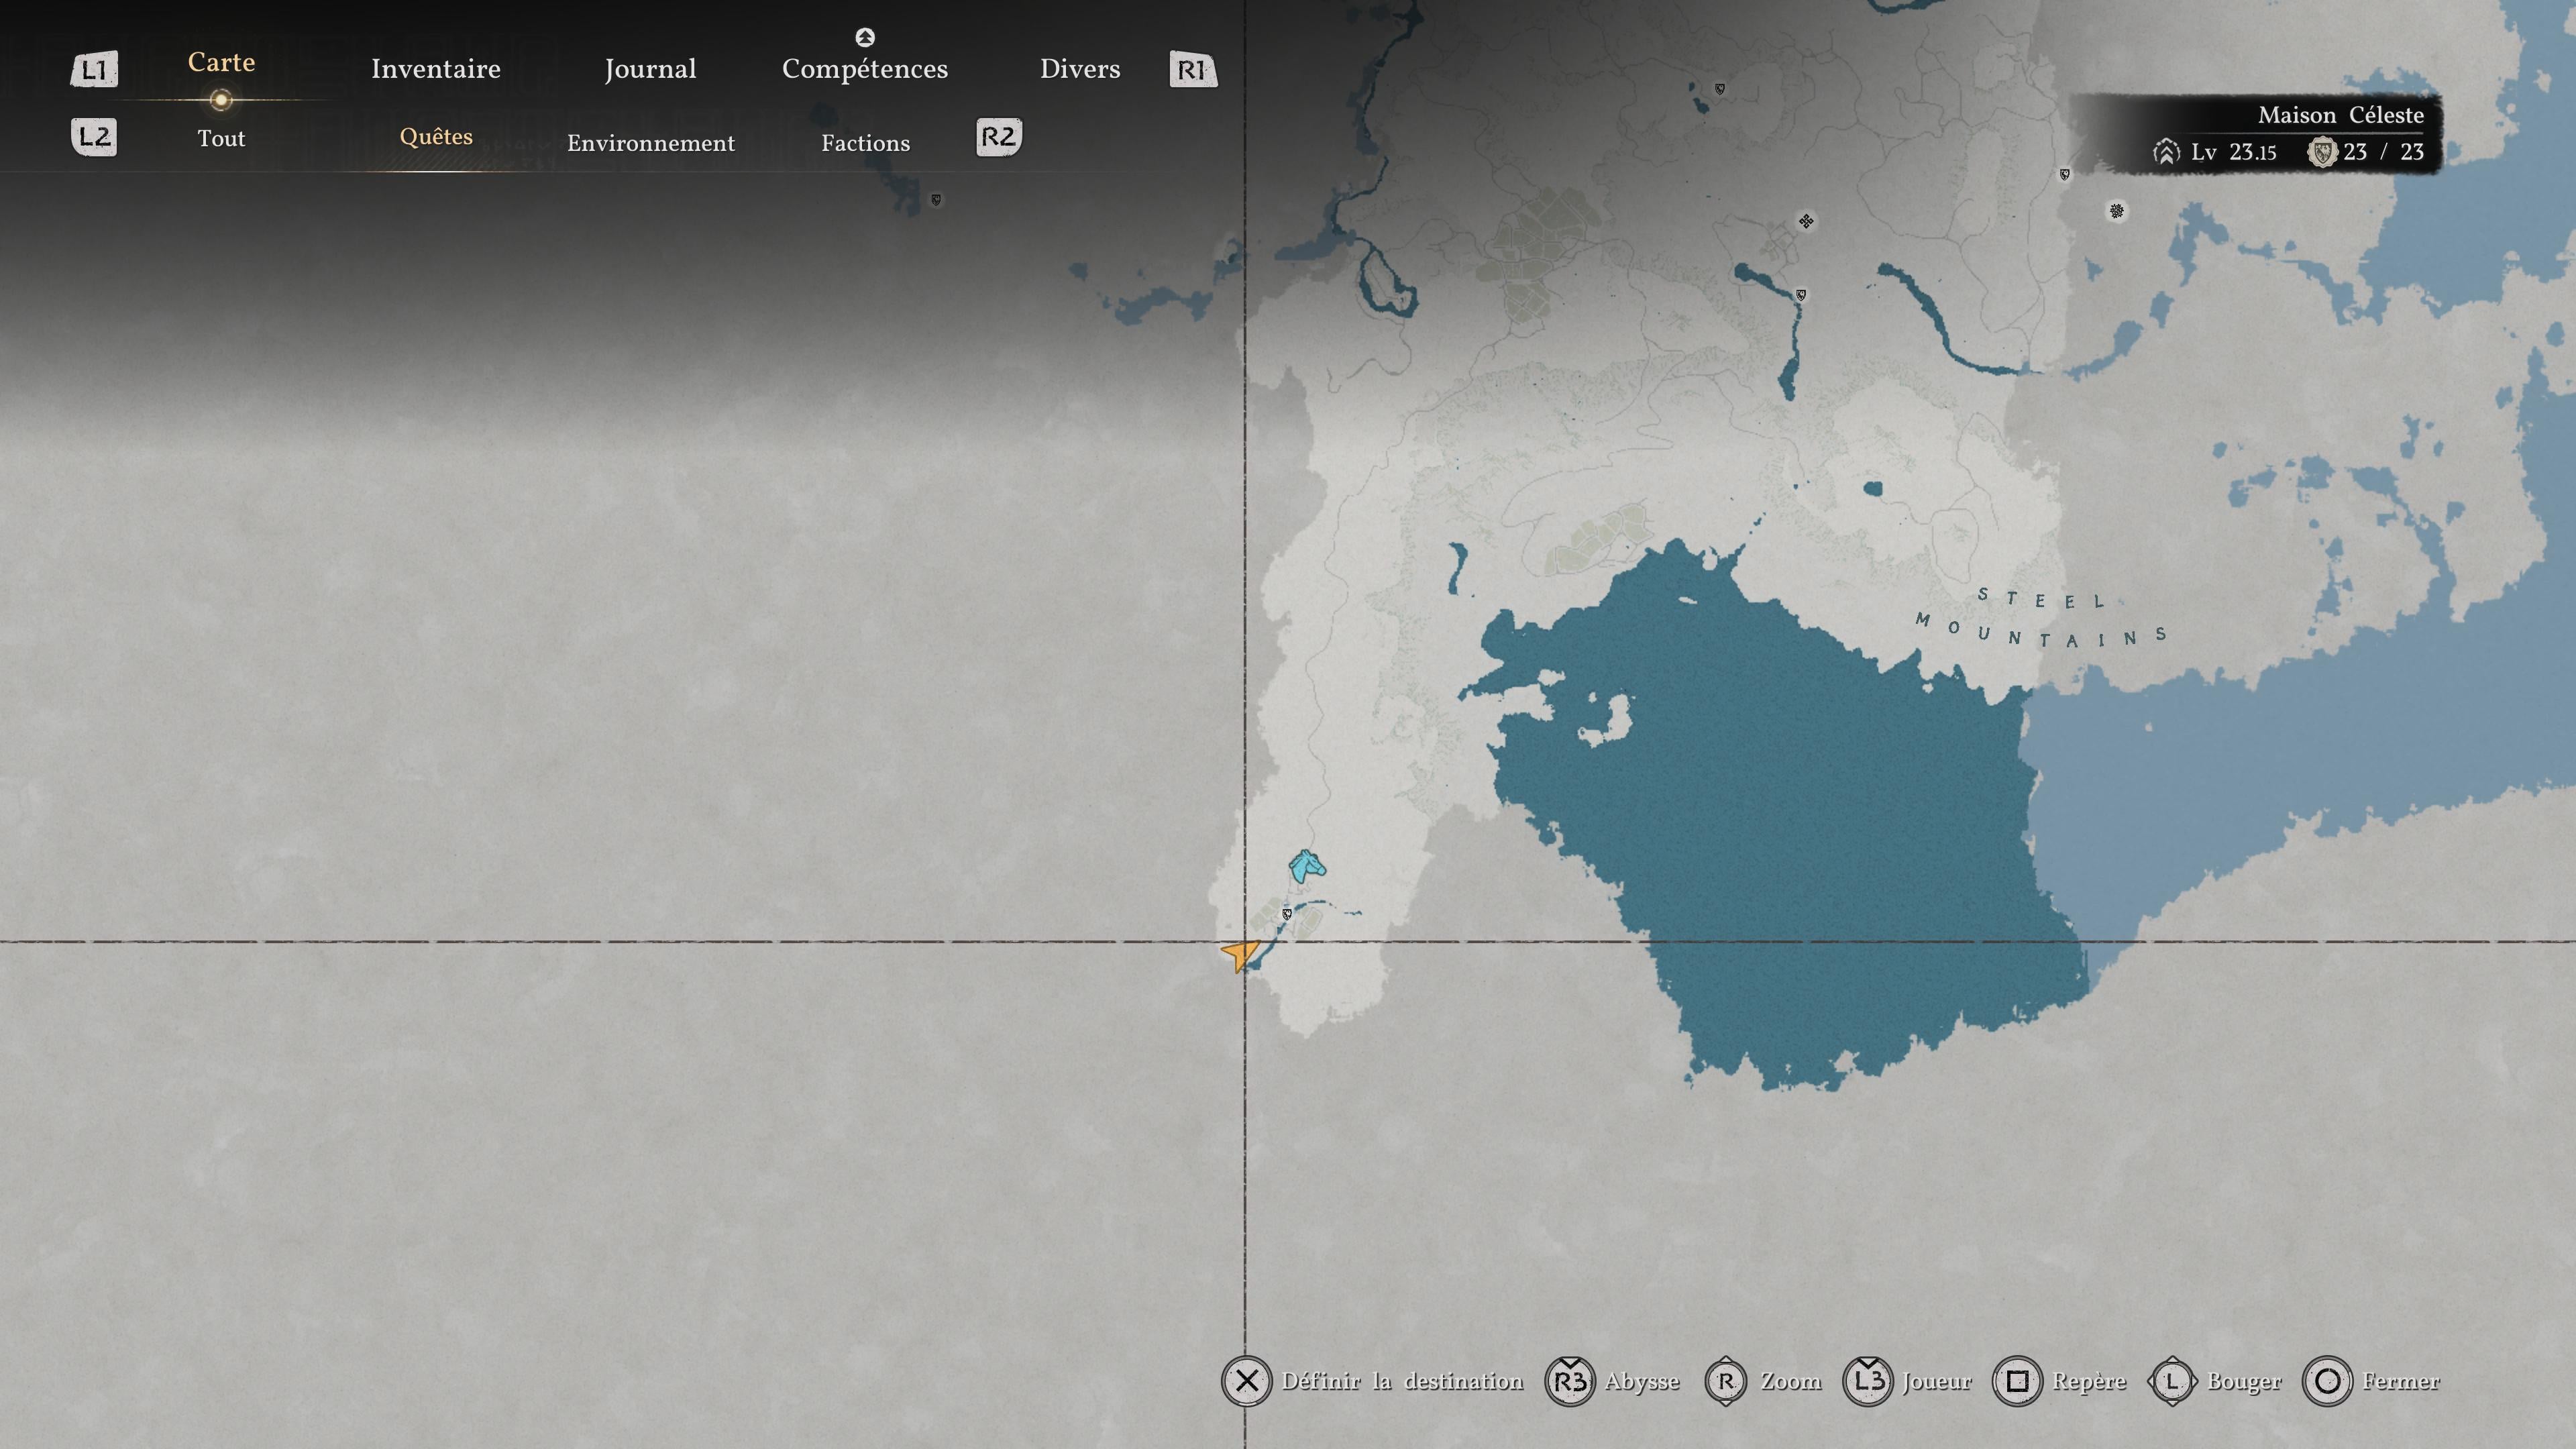This screenshot has width=2576, height=1449.
Task: Select the Quêtes map filter
Action: 436,136
